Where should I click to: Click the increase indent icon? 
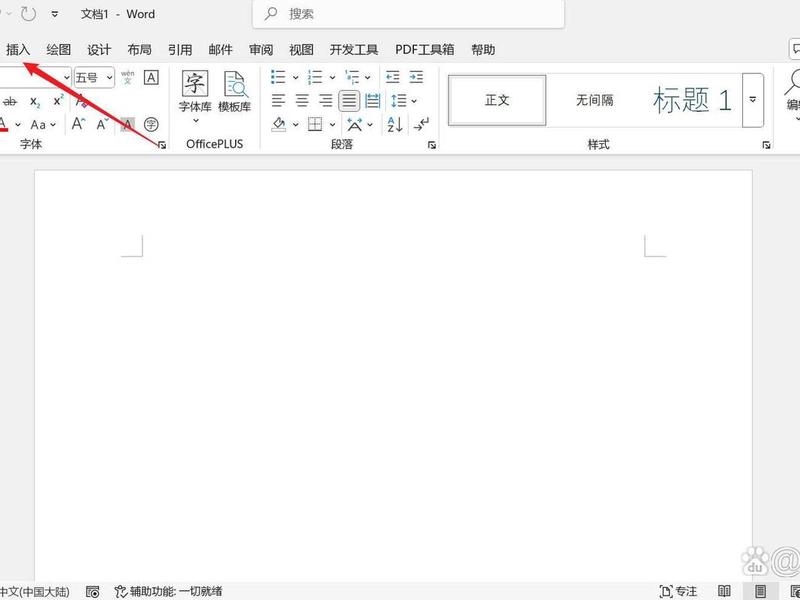click(416, 77)
